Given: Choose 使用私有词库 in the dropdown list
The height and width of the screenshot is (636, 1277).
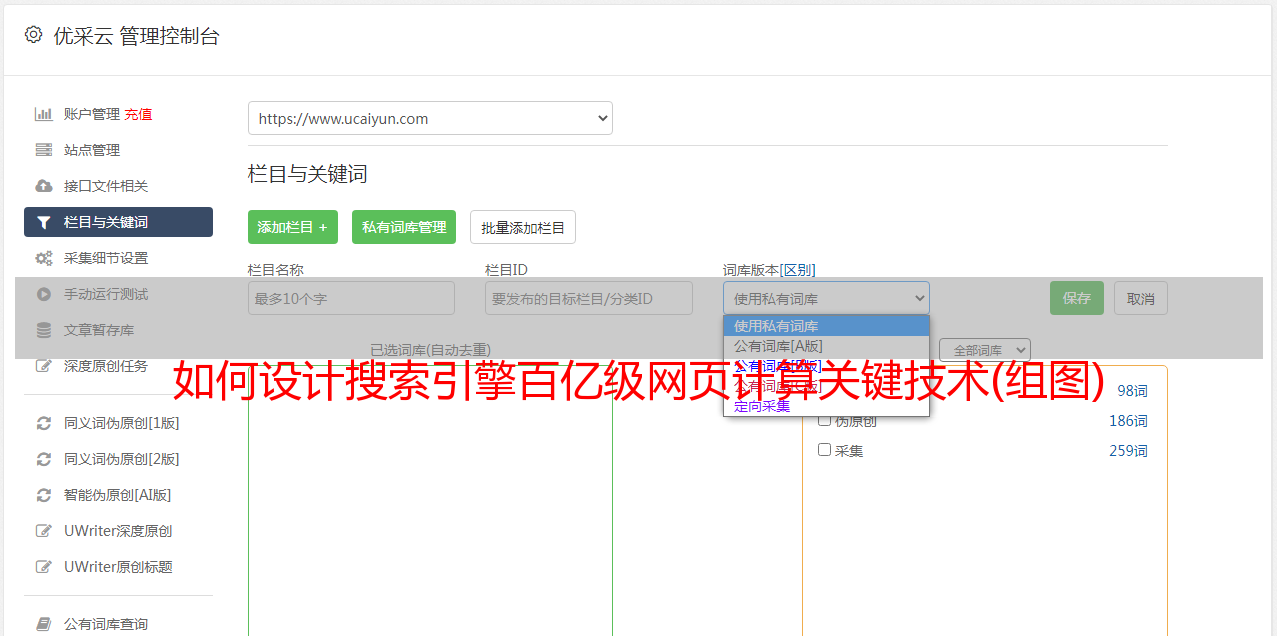Looking at the screenshot, I should (826, 326).
